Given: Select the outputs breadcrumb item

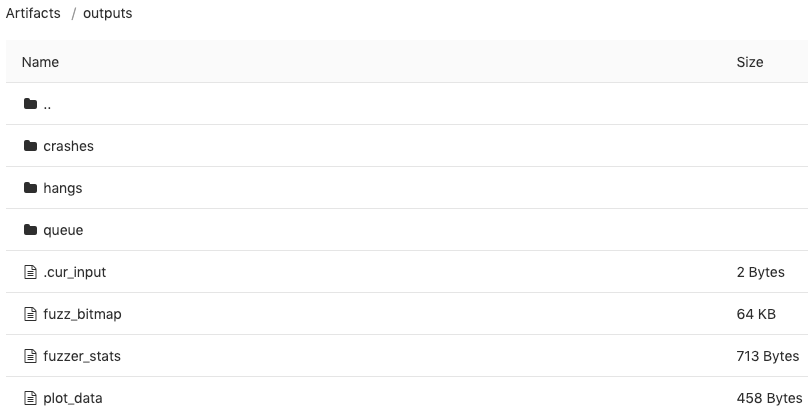Looking at the screenshot, I should (x=108, y=13).
